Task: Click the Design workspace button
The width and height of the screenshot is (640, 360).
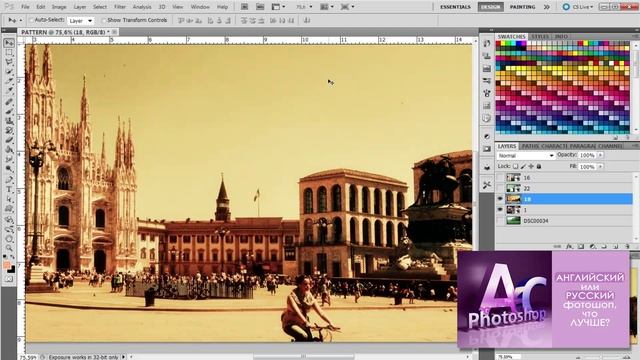Action: click(x=490, y=7)
